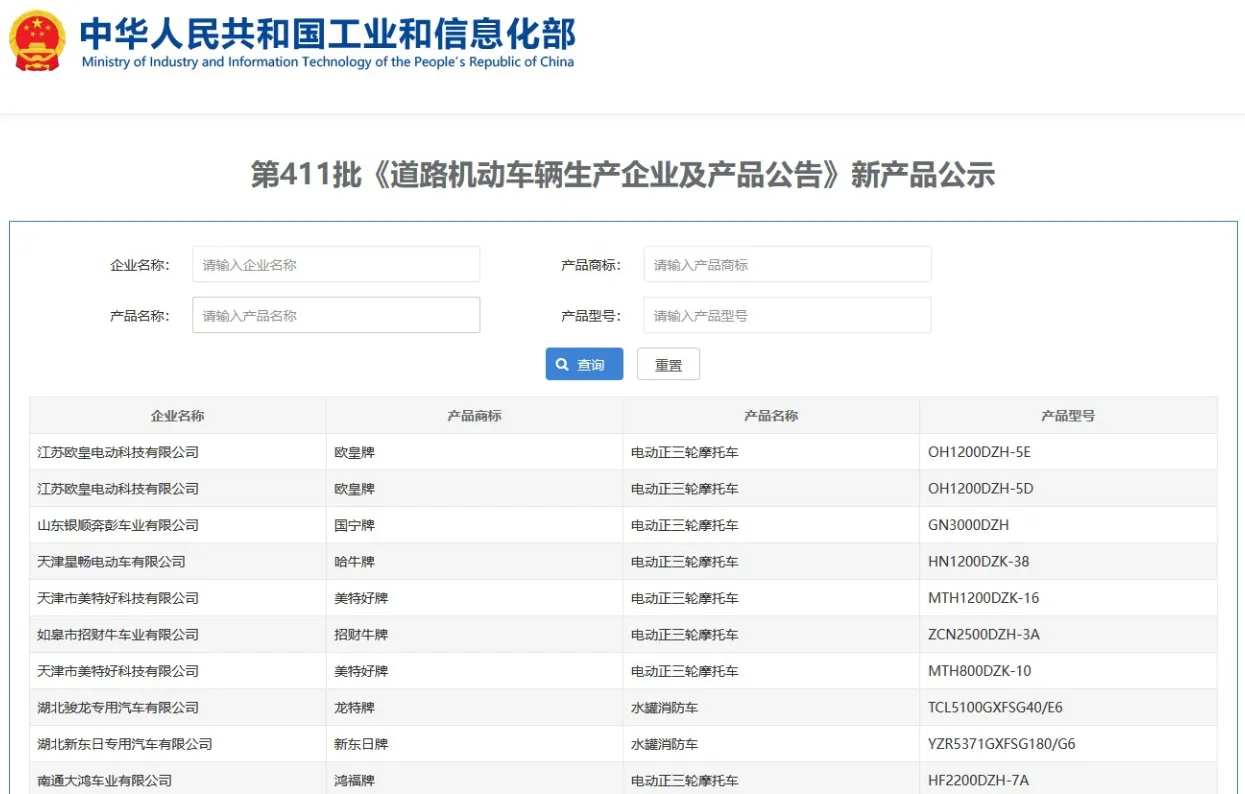
Task: Select company cell in OH1200DZH-5E row
Action: pos(178,452)
